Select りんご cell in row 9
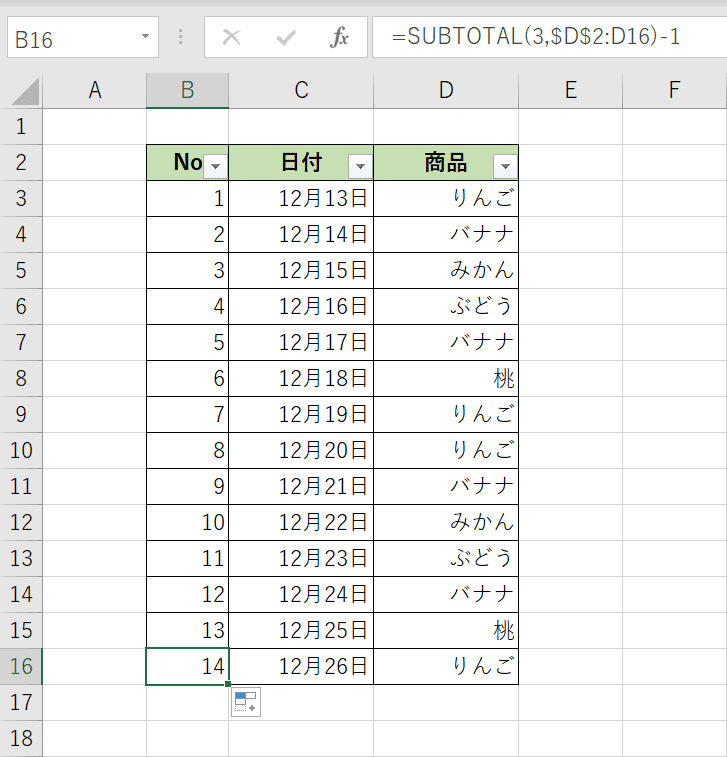The width and height of the screenshot is (727, 757). pyautogui.click(x=446, y=414)
